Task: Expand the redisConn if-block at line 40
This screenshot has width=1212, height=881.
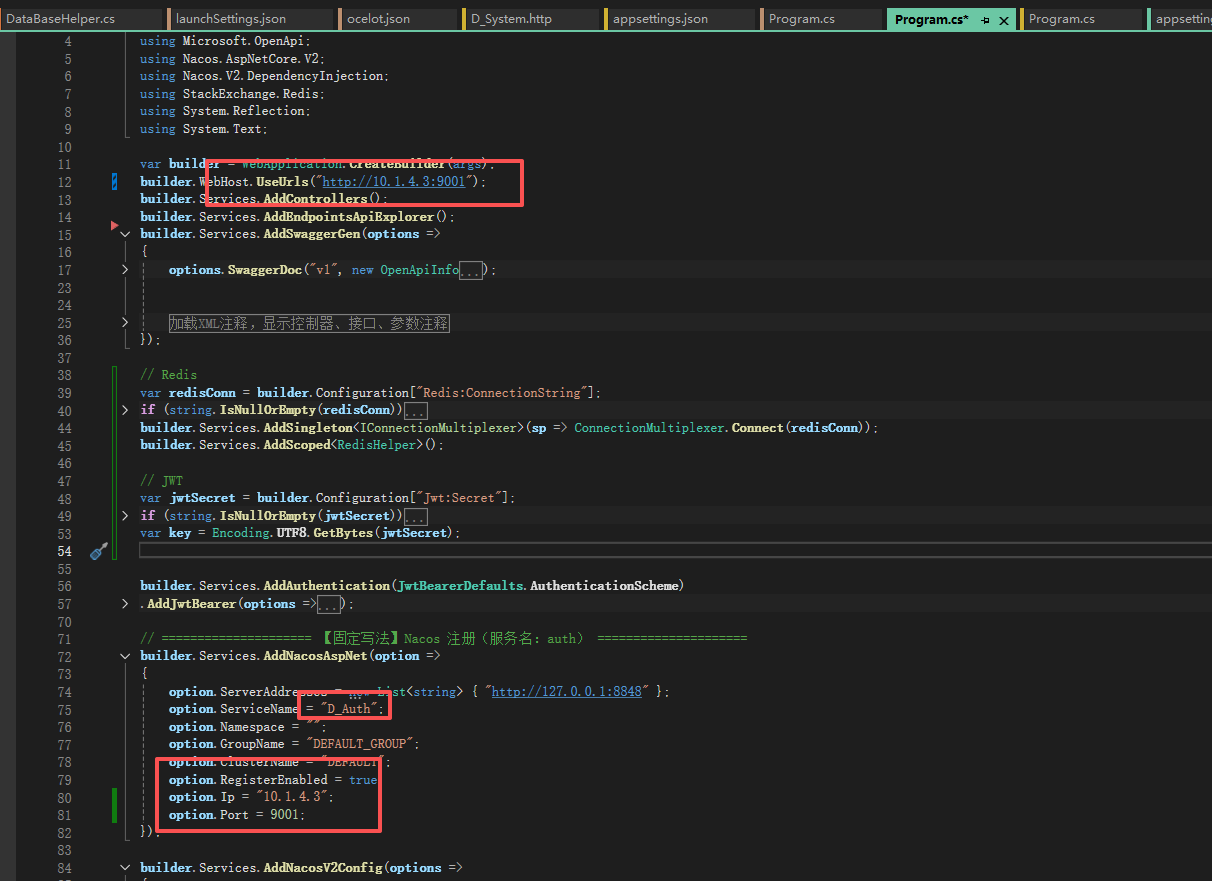Action: click(x=125, y=410)
